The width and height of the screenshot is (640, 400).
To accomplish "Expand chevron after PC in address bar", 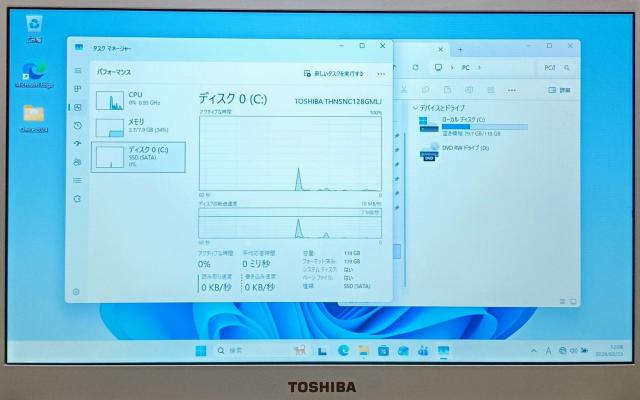I will tap(479, 68).
